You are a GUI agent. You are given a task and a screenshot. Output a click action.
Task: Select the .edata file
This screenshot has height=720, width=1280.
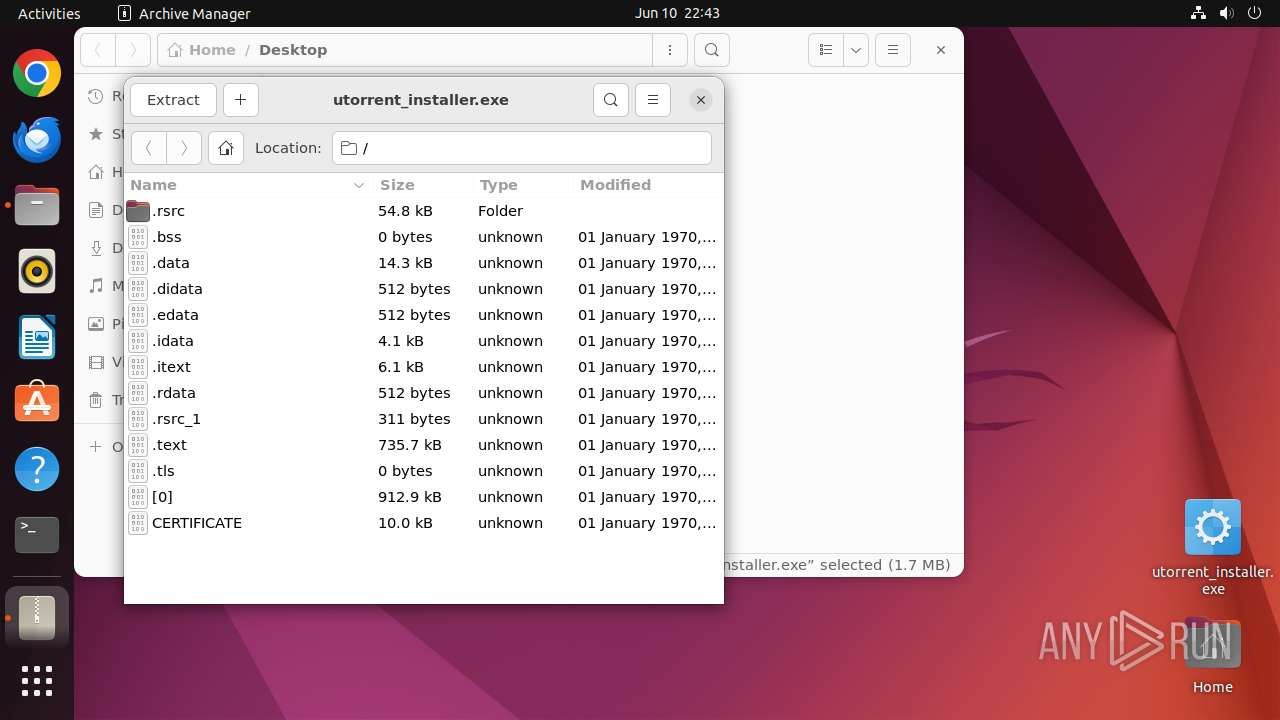(423, 315)
